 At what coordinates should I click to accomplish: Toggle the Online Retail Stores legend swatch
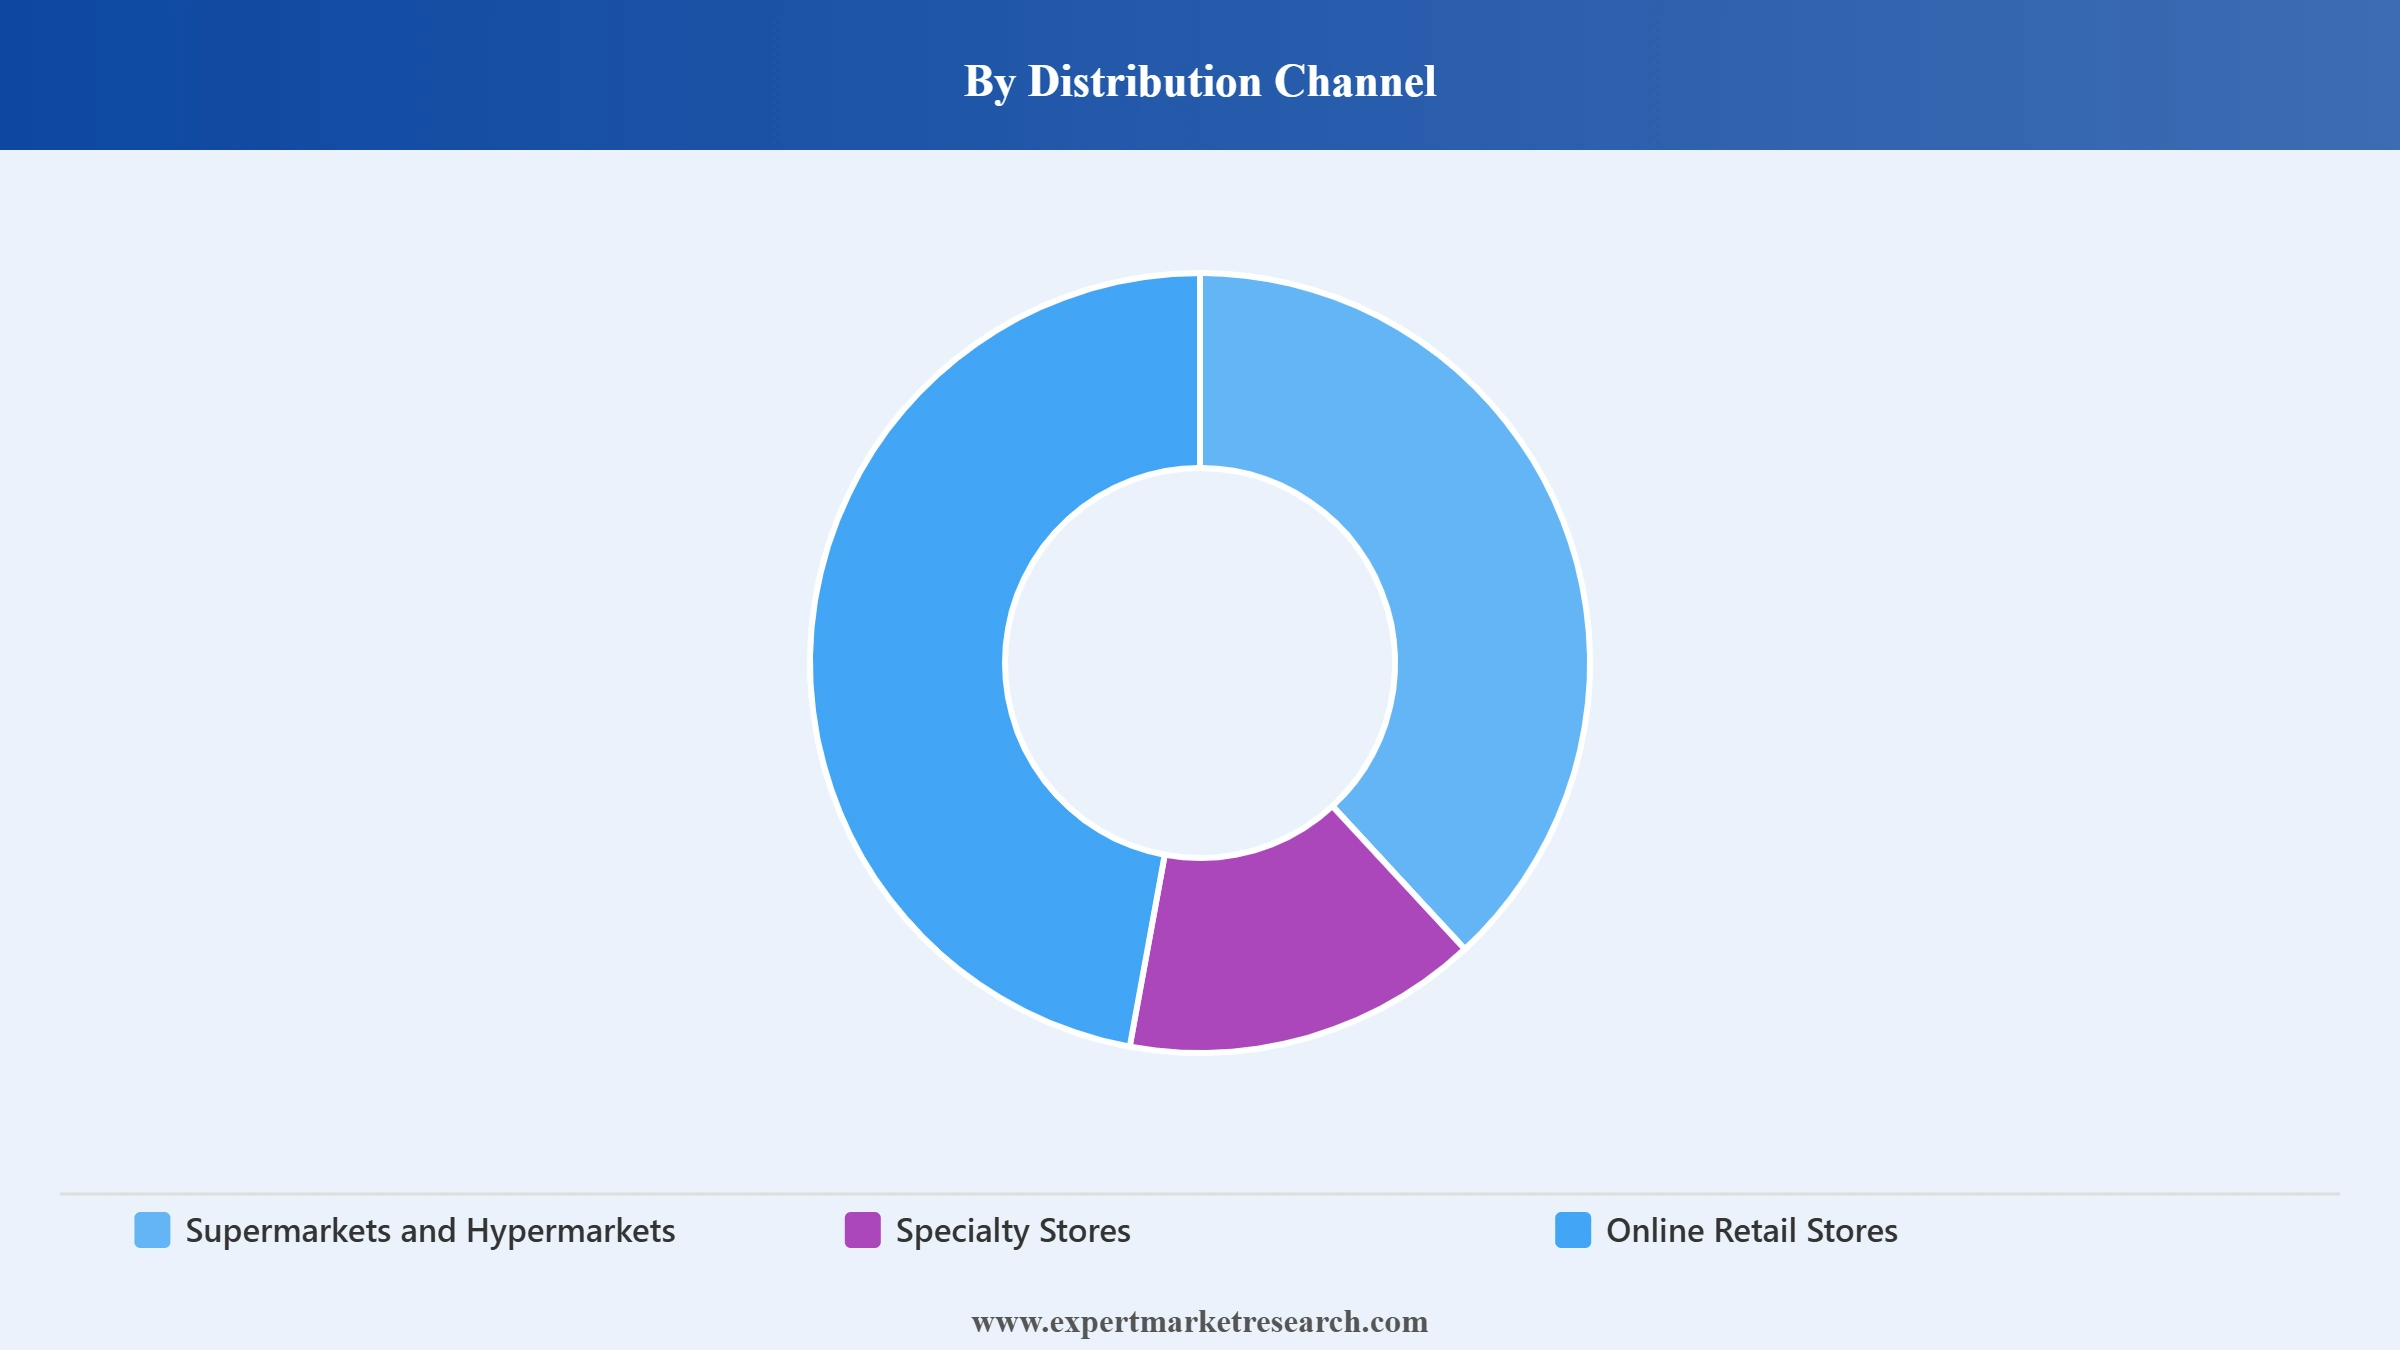pos(1573,1230)
